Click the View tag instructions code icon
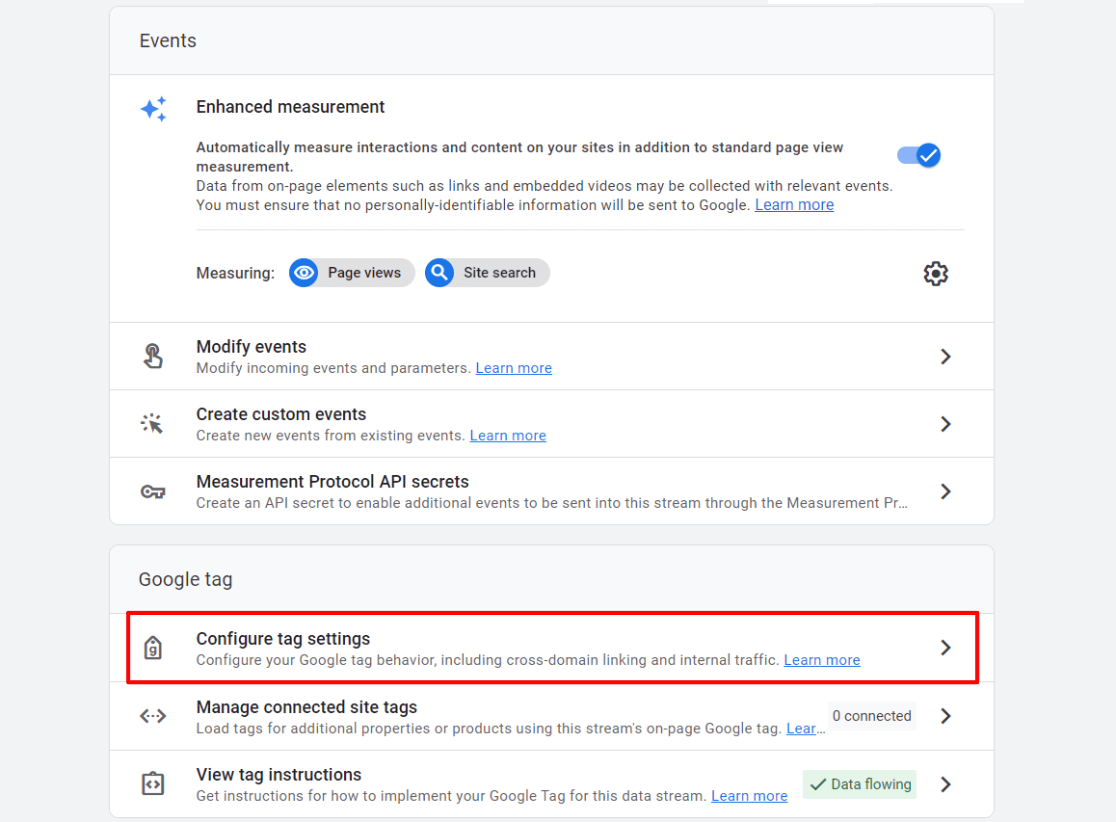The height and width of the screenshot is (822, 1116). [x=153, y=784]
